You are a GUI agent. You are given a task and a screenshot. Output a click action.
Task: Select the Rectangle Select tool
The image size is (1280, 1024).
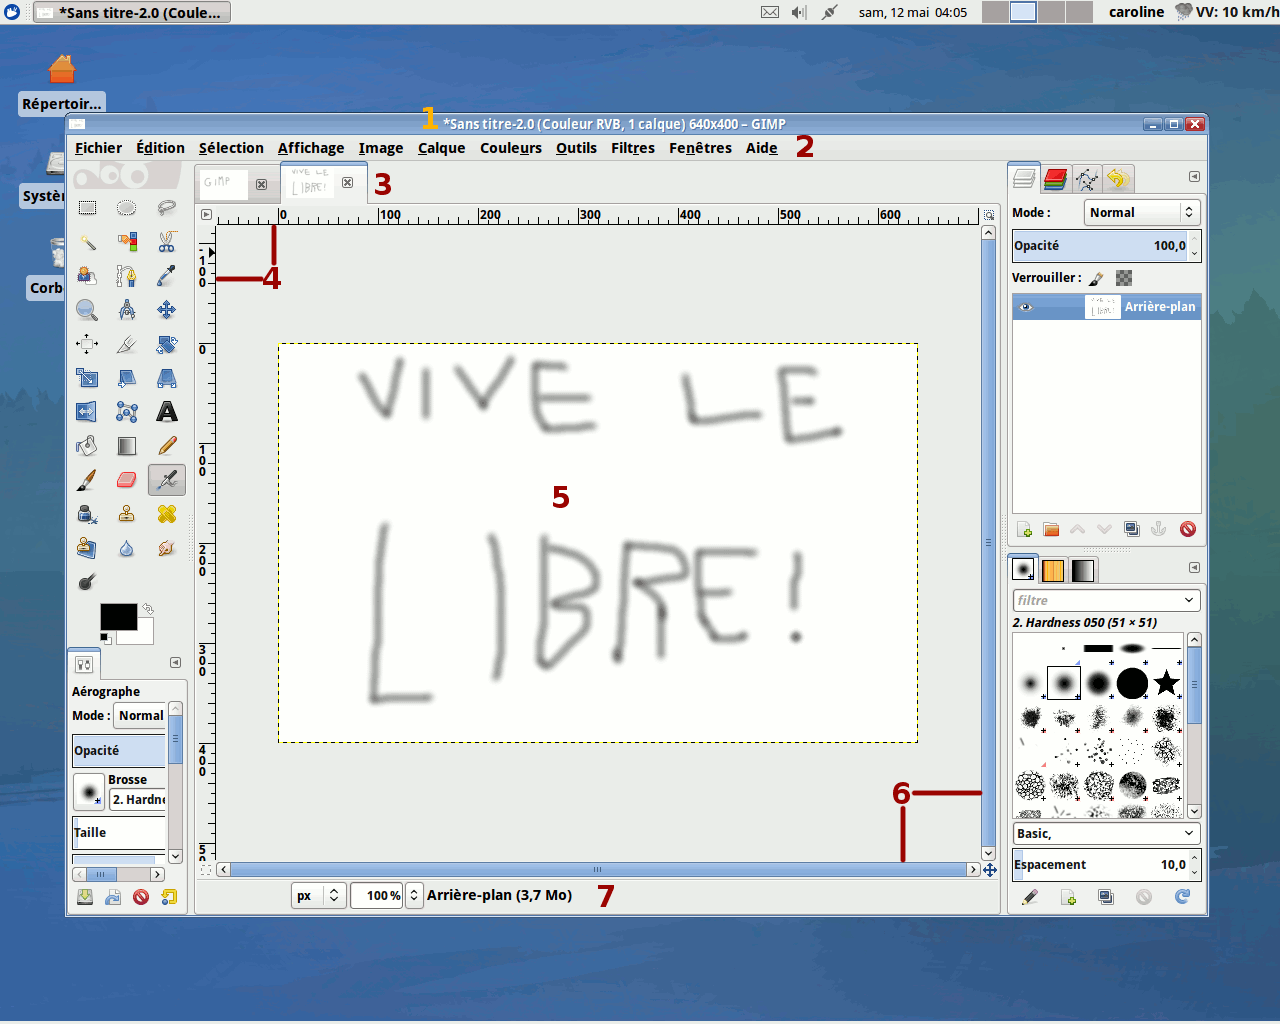click(x=88, y=208)
